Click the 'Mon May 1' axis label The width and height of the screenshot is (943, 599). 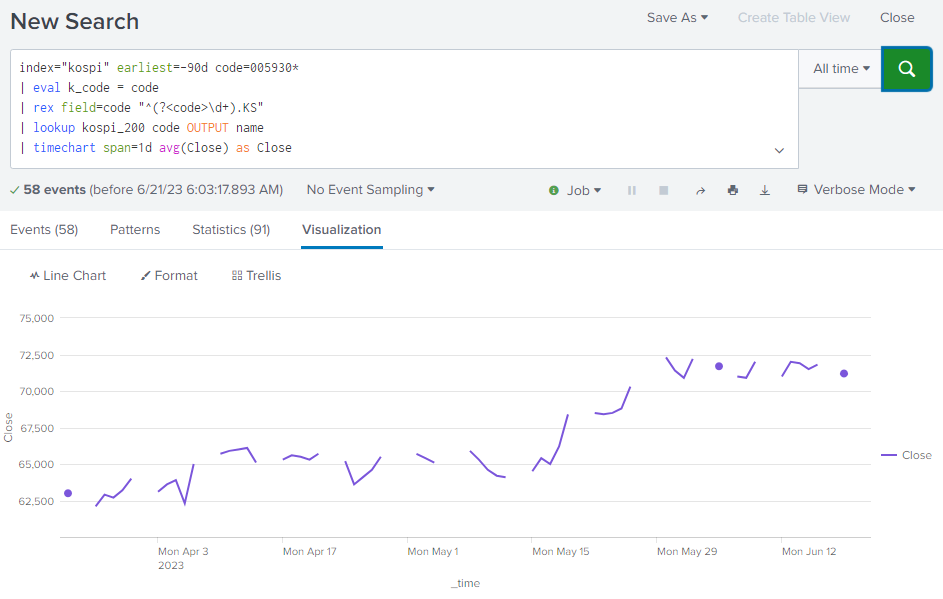(432, 551)
